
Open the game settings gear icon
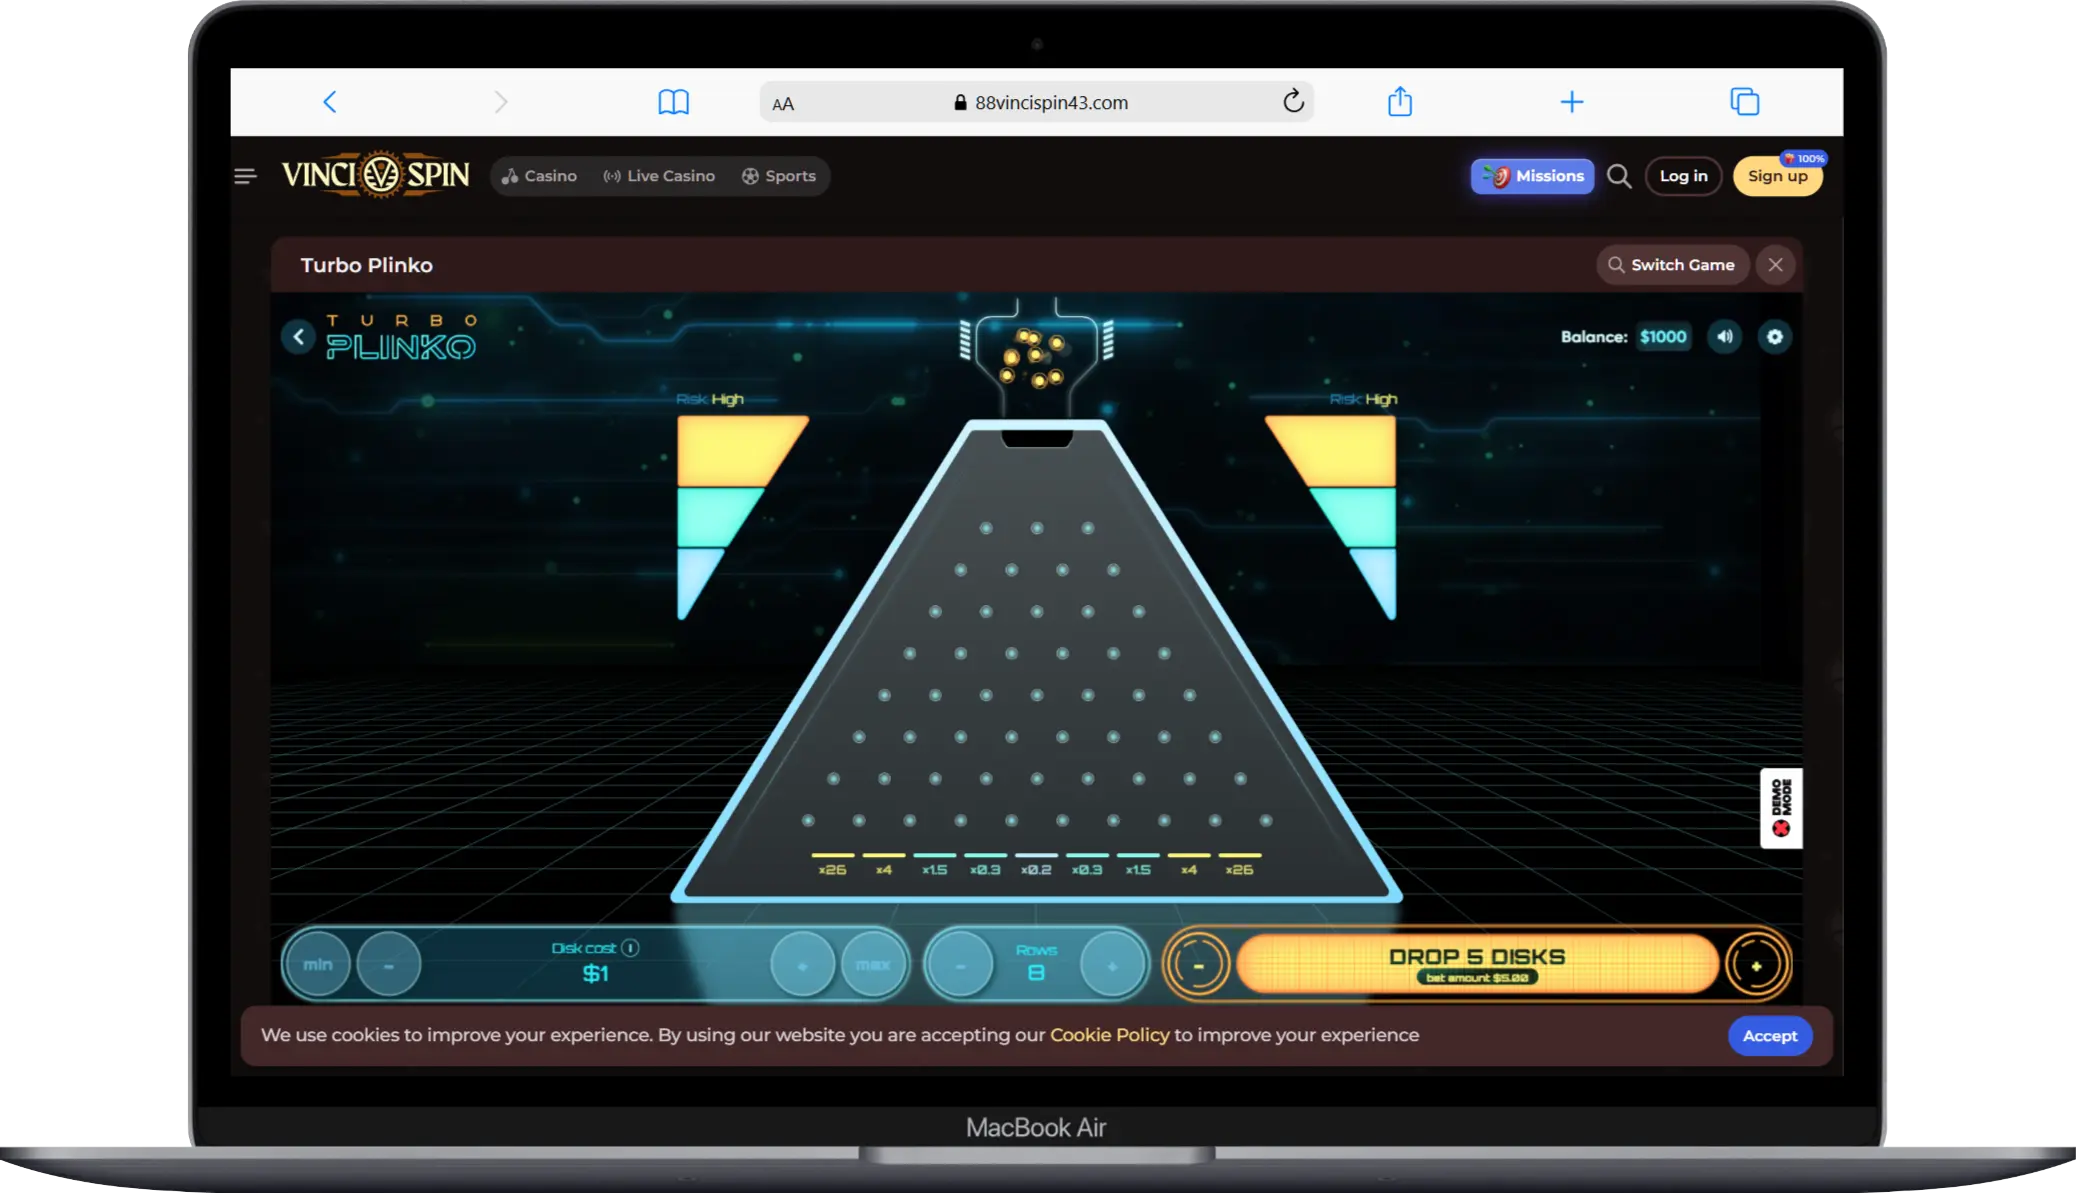pyautogui.click(x=1775, y=337)
